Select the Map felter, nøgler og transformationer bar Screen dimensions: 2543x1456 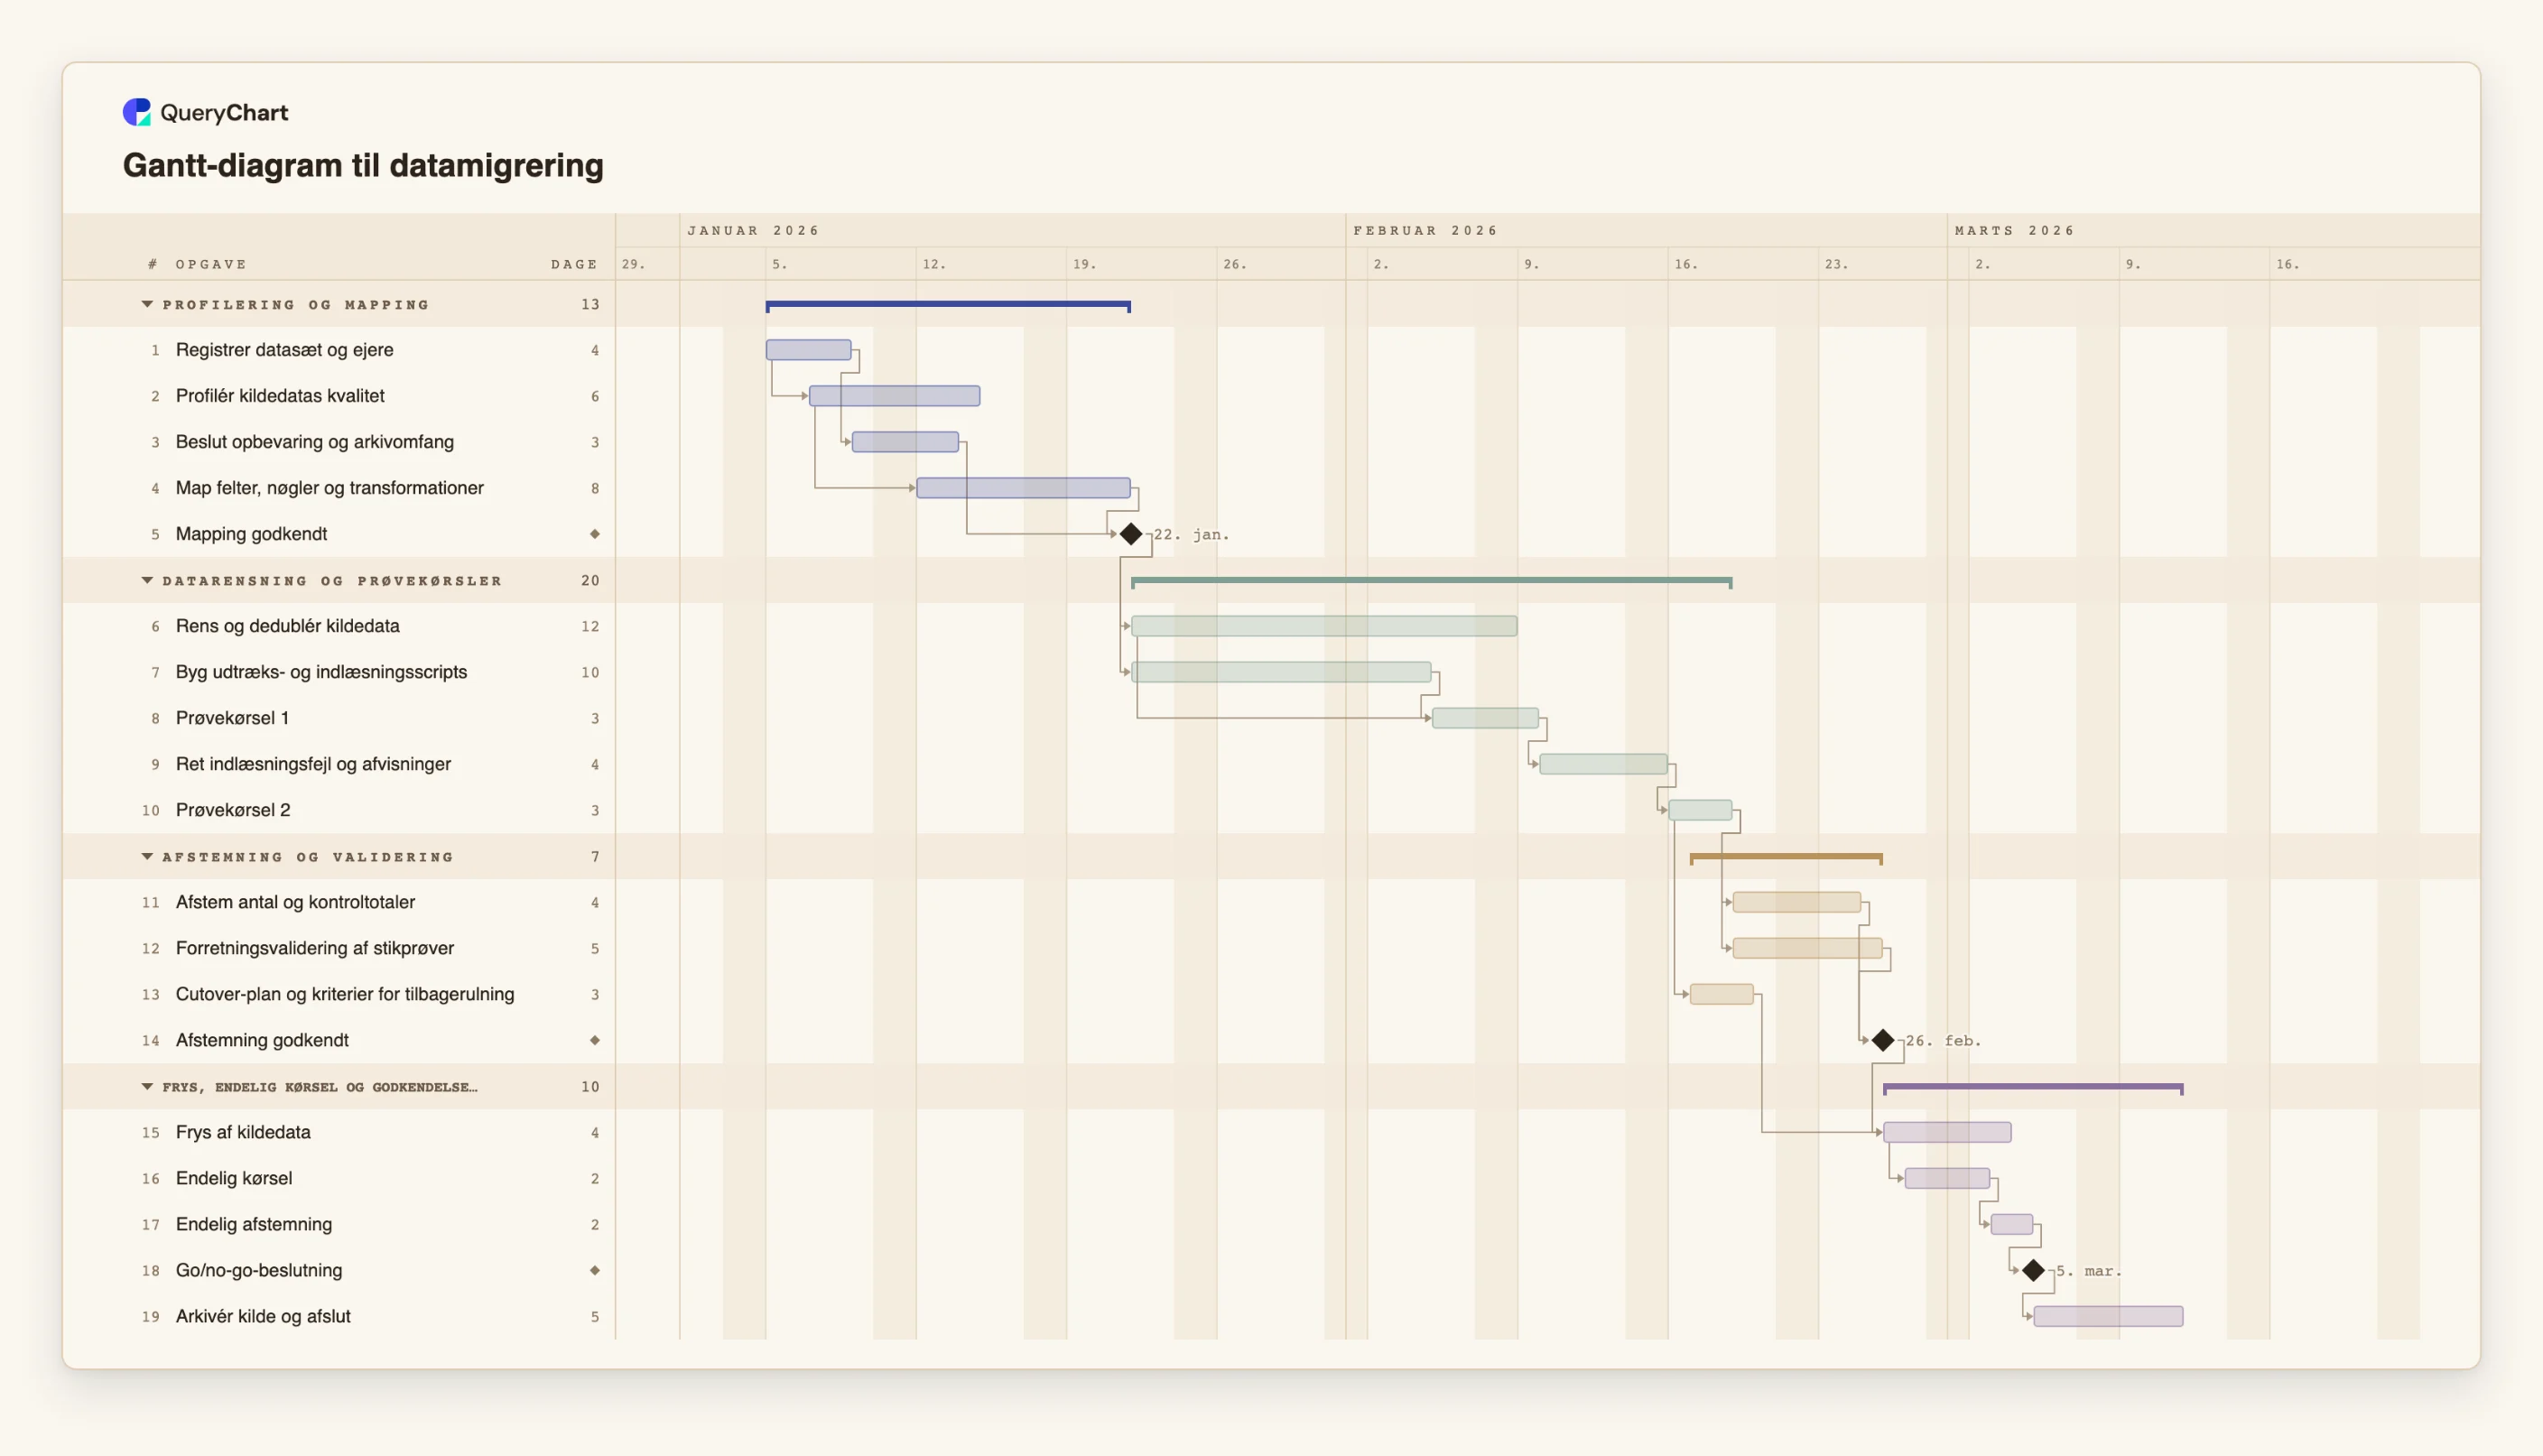point(1024,488)
